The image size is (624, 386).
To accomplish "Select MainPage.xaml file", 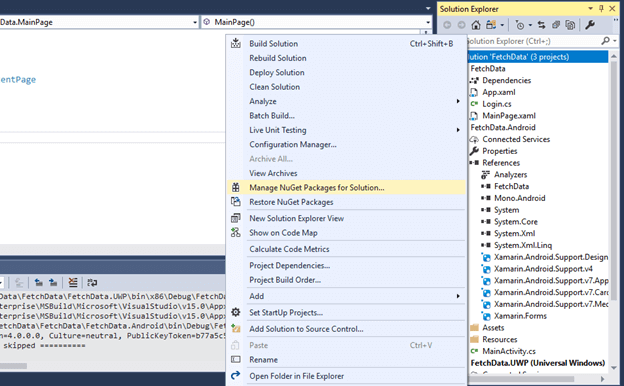I will click(x=509, y=116).
